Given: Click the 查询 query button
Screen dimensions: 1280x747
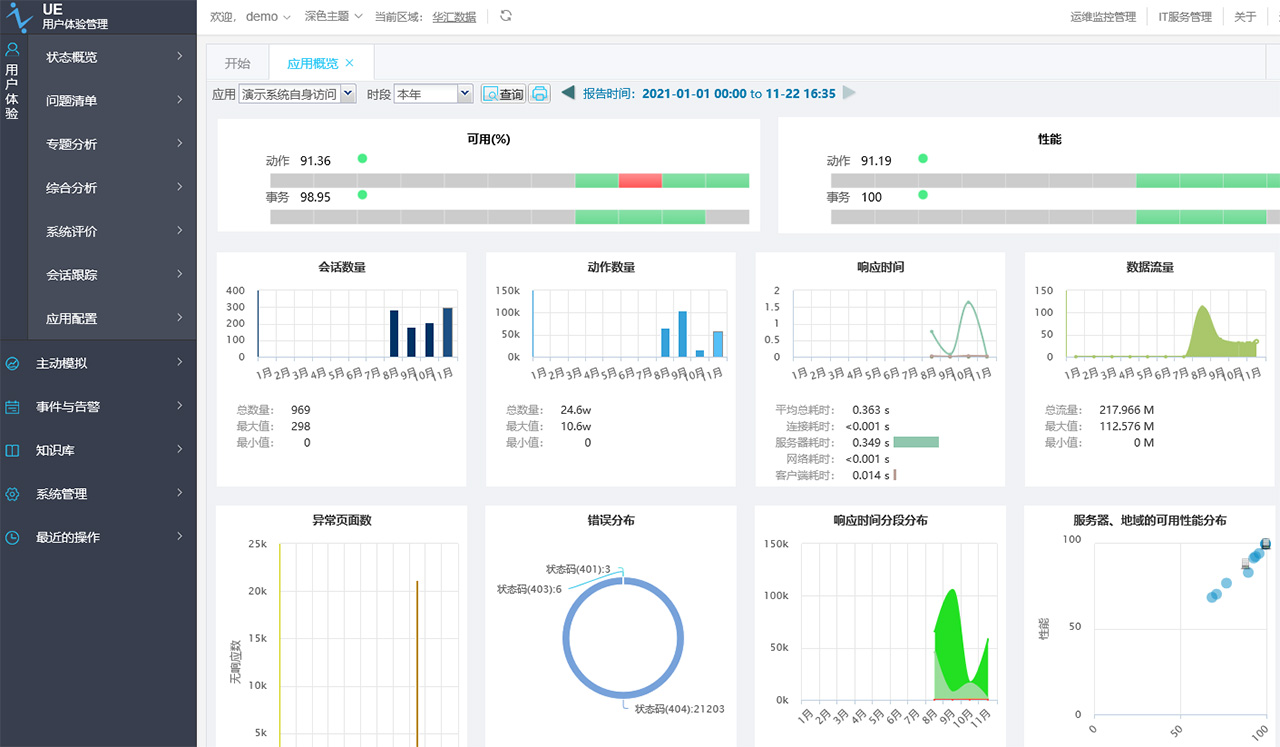Looking at the screenshot, I should point(504,94).
